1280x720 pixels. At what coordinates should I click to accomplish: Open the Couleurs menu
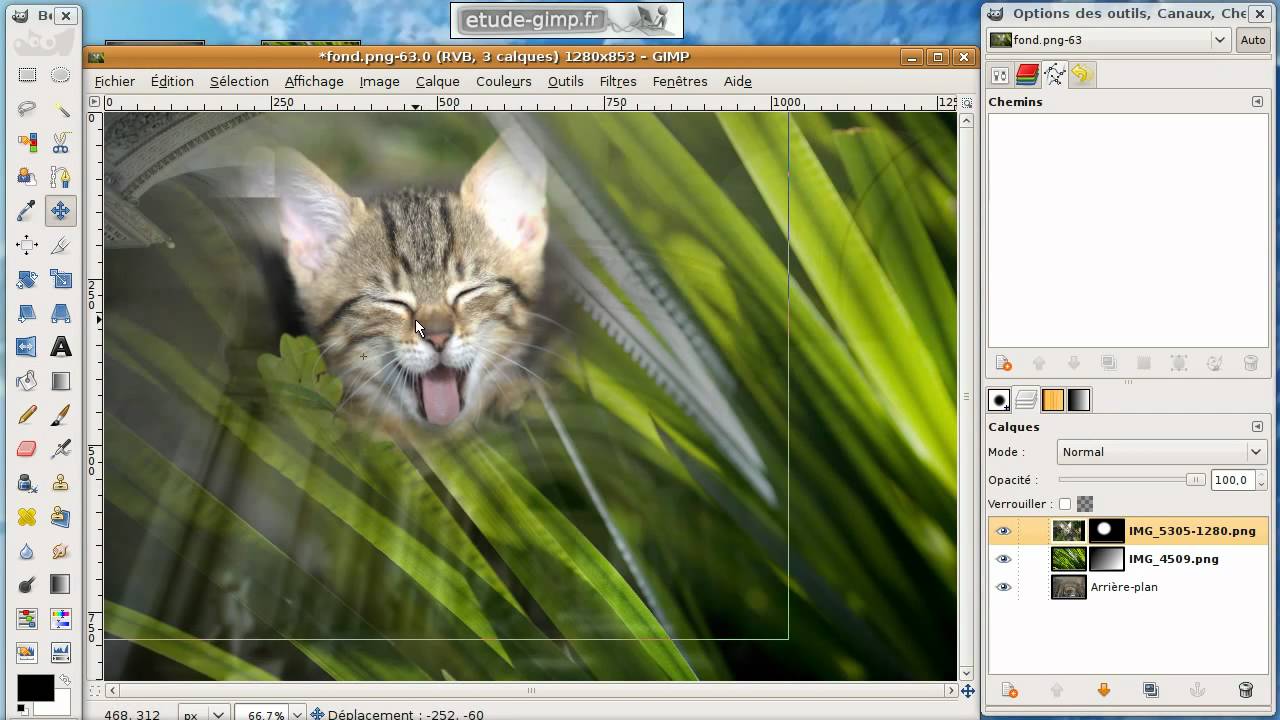coord(504,81)
